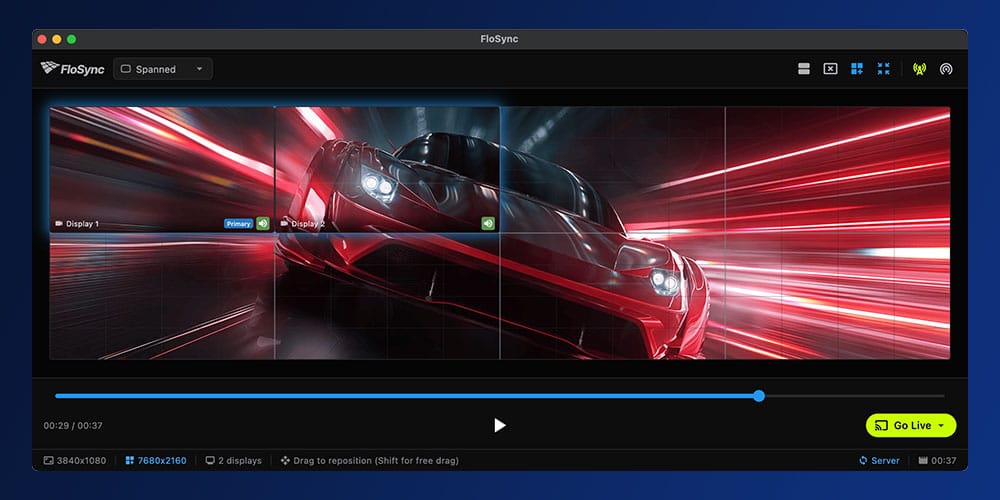Click the unplayed end of the timeline
1000x500 pixels.
[x=855, y=396]
